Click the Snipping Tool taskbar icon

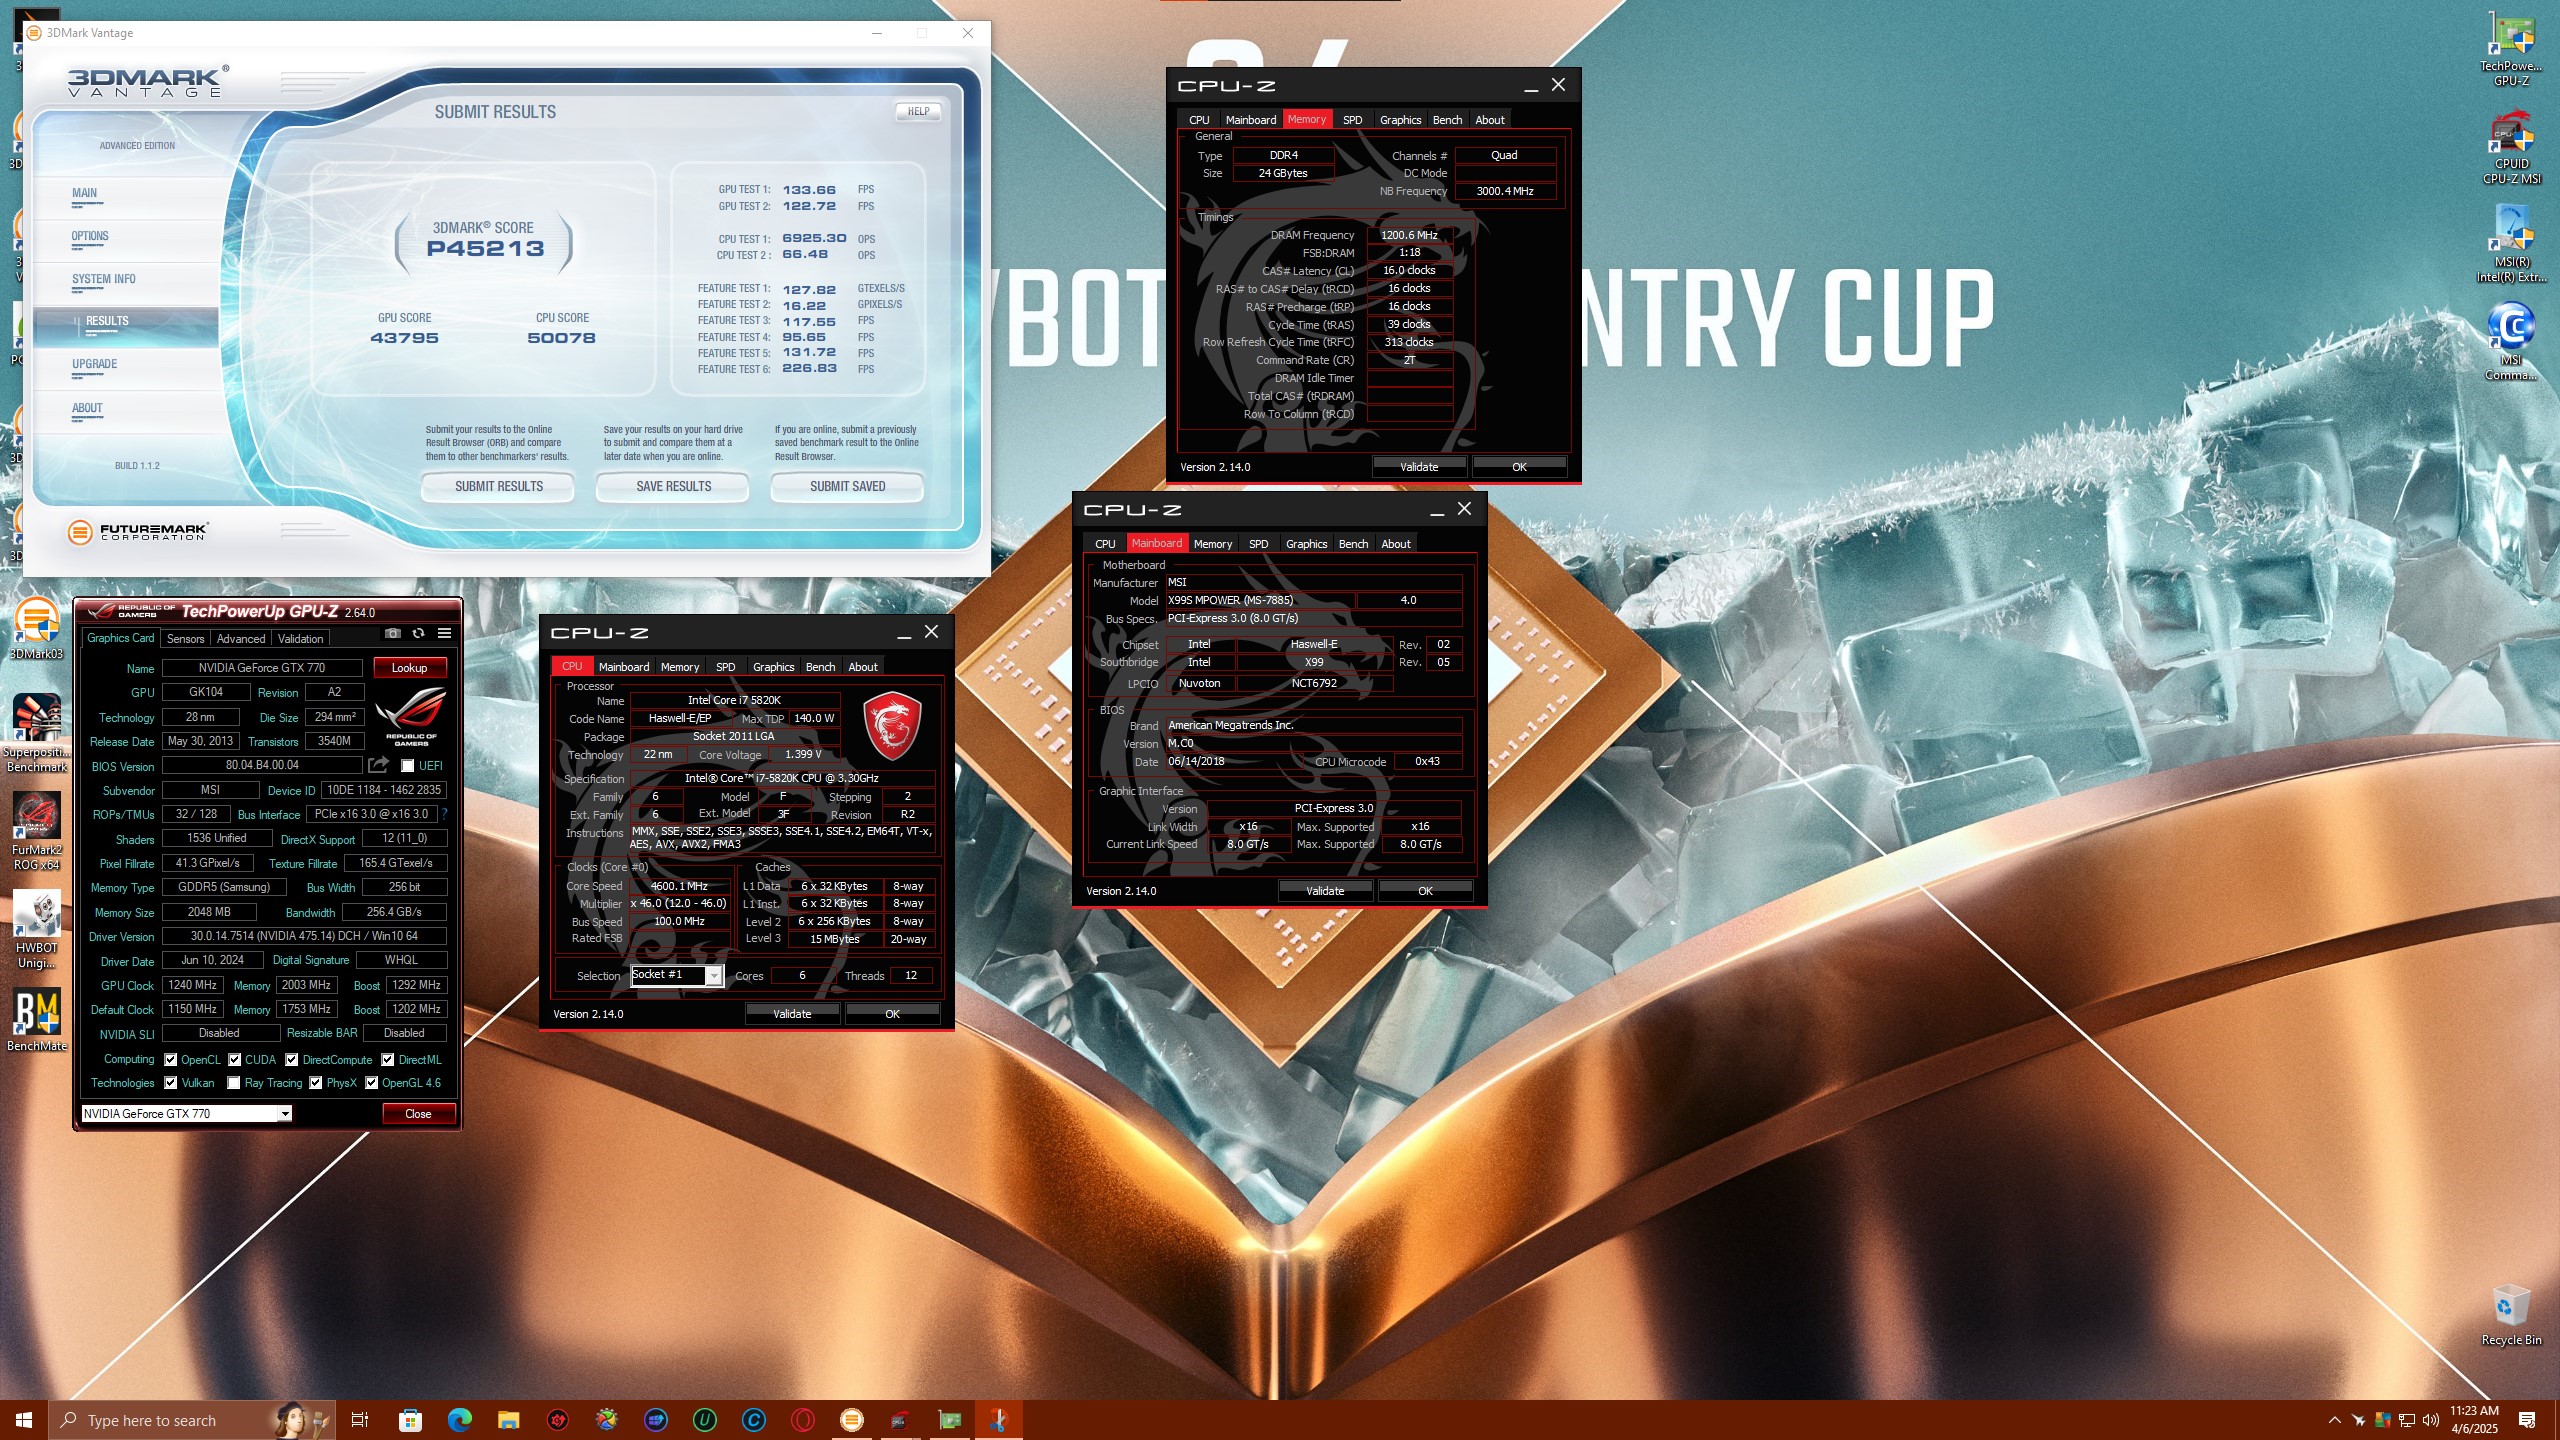coord(998,1420)
